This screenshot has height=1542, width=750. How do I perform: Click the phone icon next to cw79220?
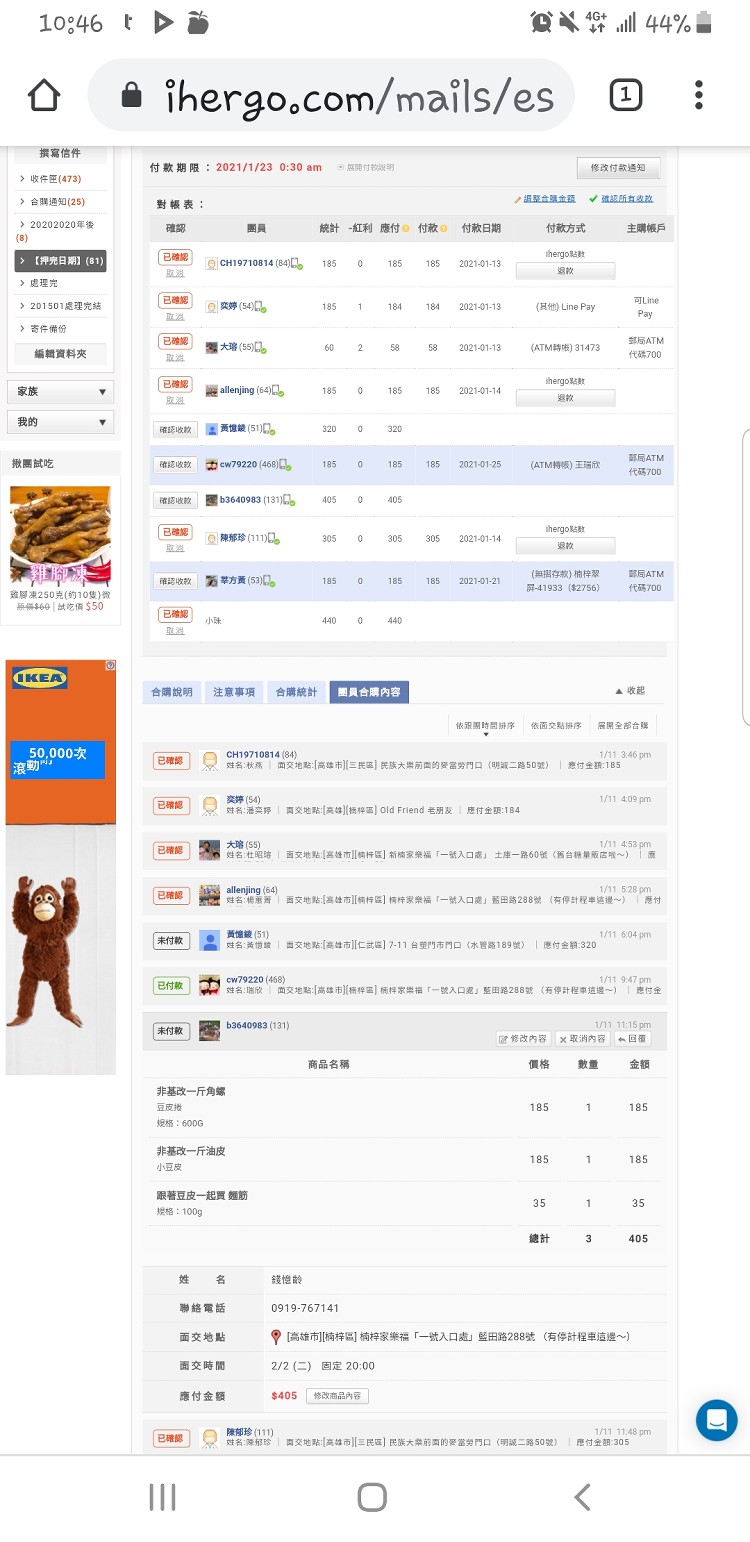pos(284,465)
